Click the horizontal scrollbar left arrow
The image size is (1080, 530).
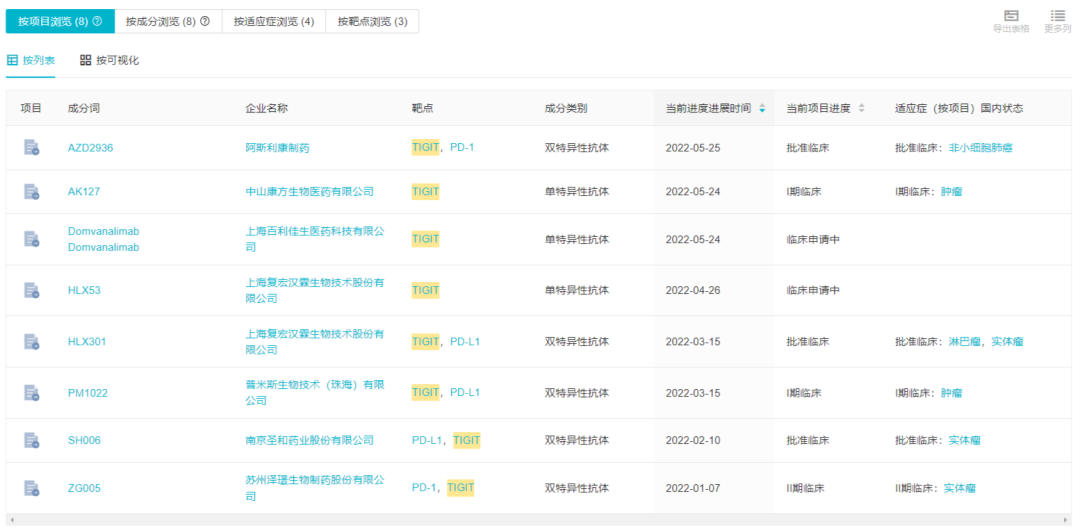(x=12, y=520)
